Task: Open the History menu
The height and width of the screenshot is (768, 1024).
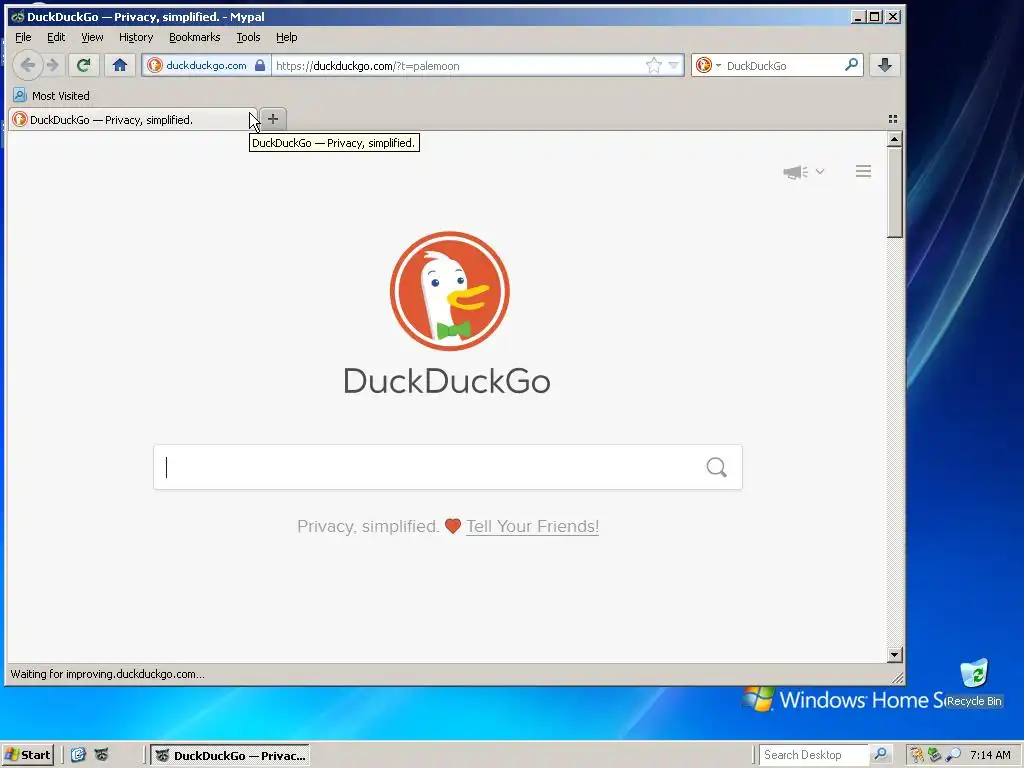Action: coord(136,37)
